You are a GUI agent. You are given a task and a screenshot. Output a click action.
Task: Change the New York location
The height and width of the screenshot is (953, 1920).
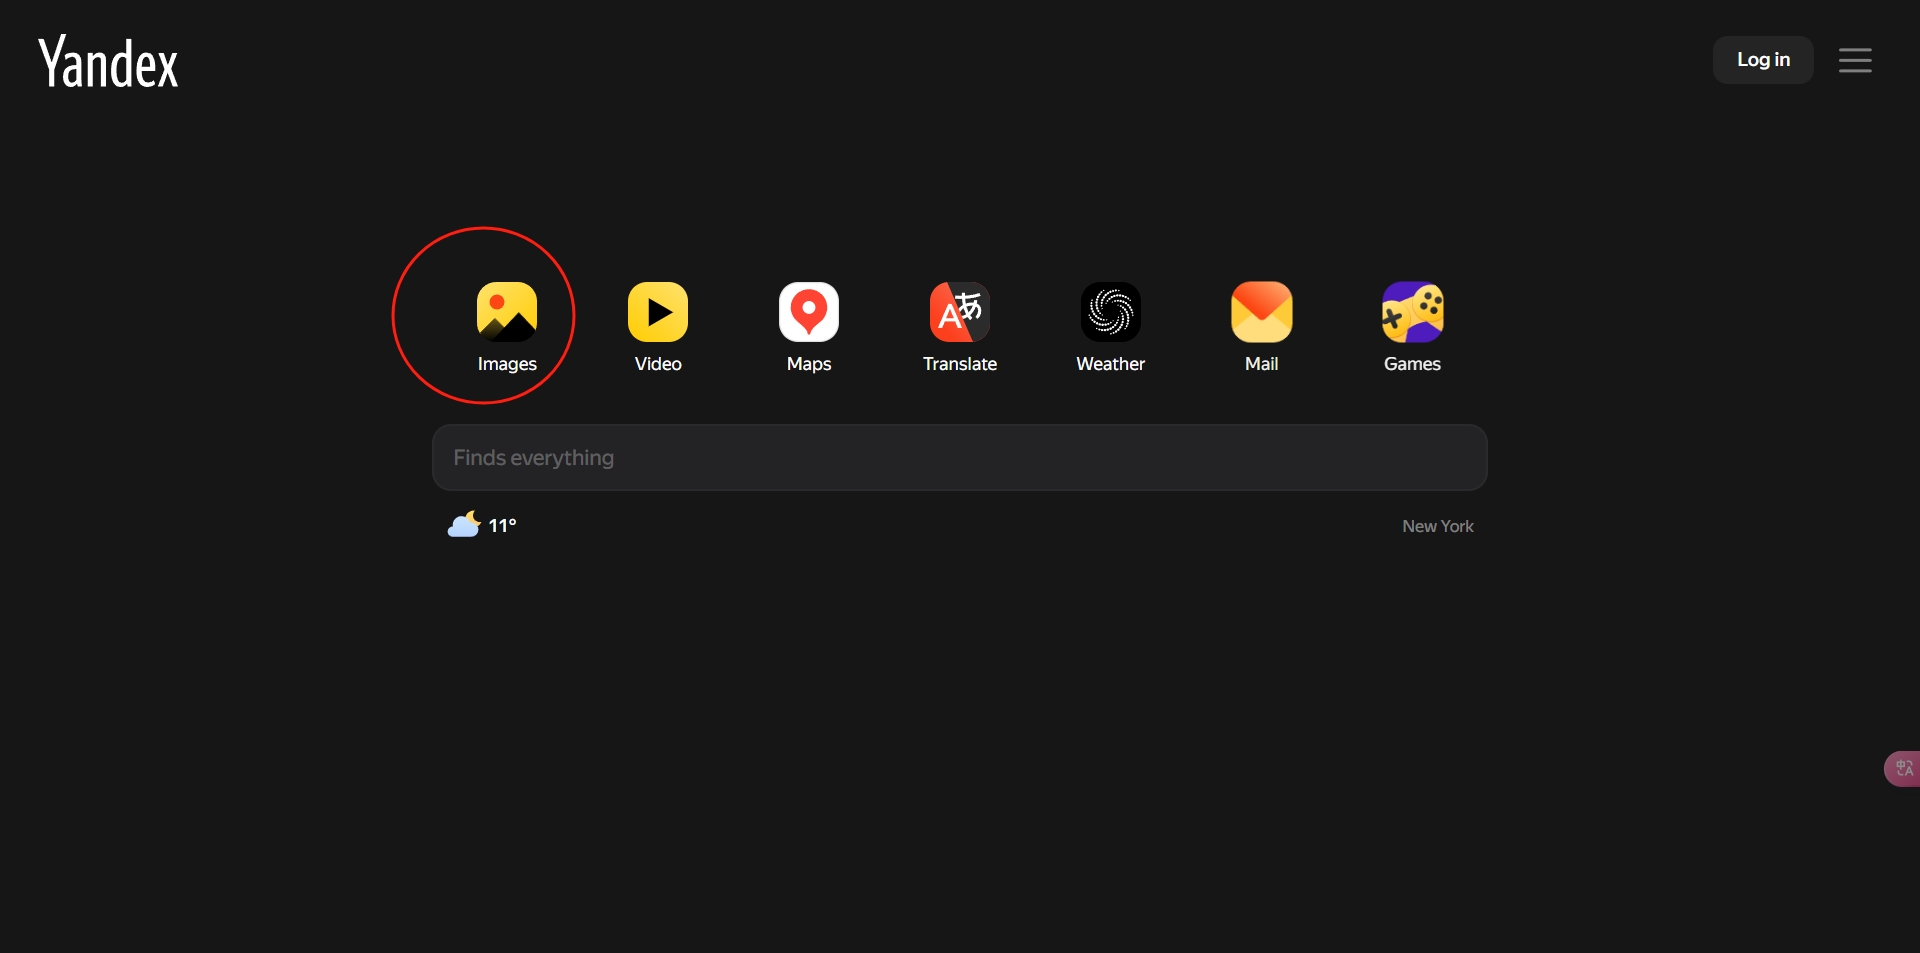(x=1438, y=526)
